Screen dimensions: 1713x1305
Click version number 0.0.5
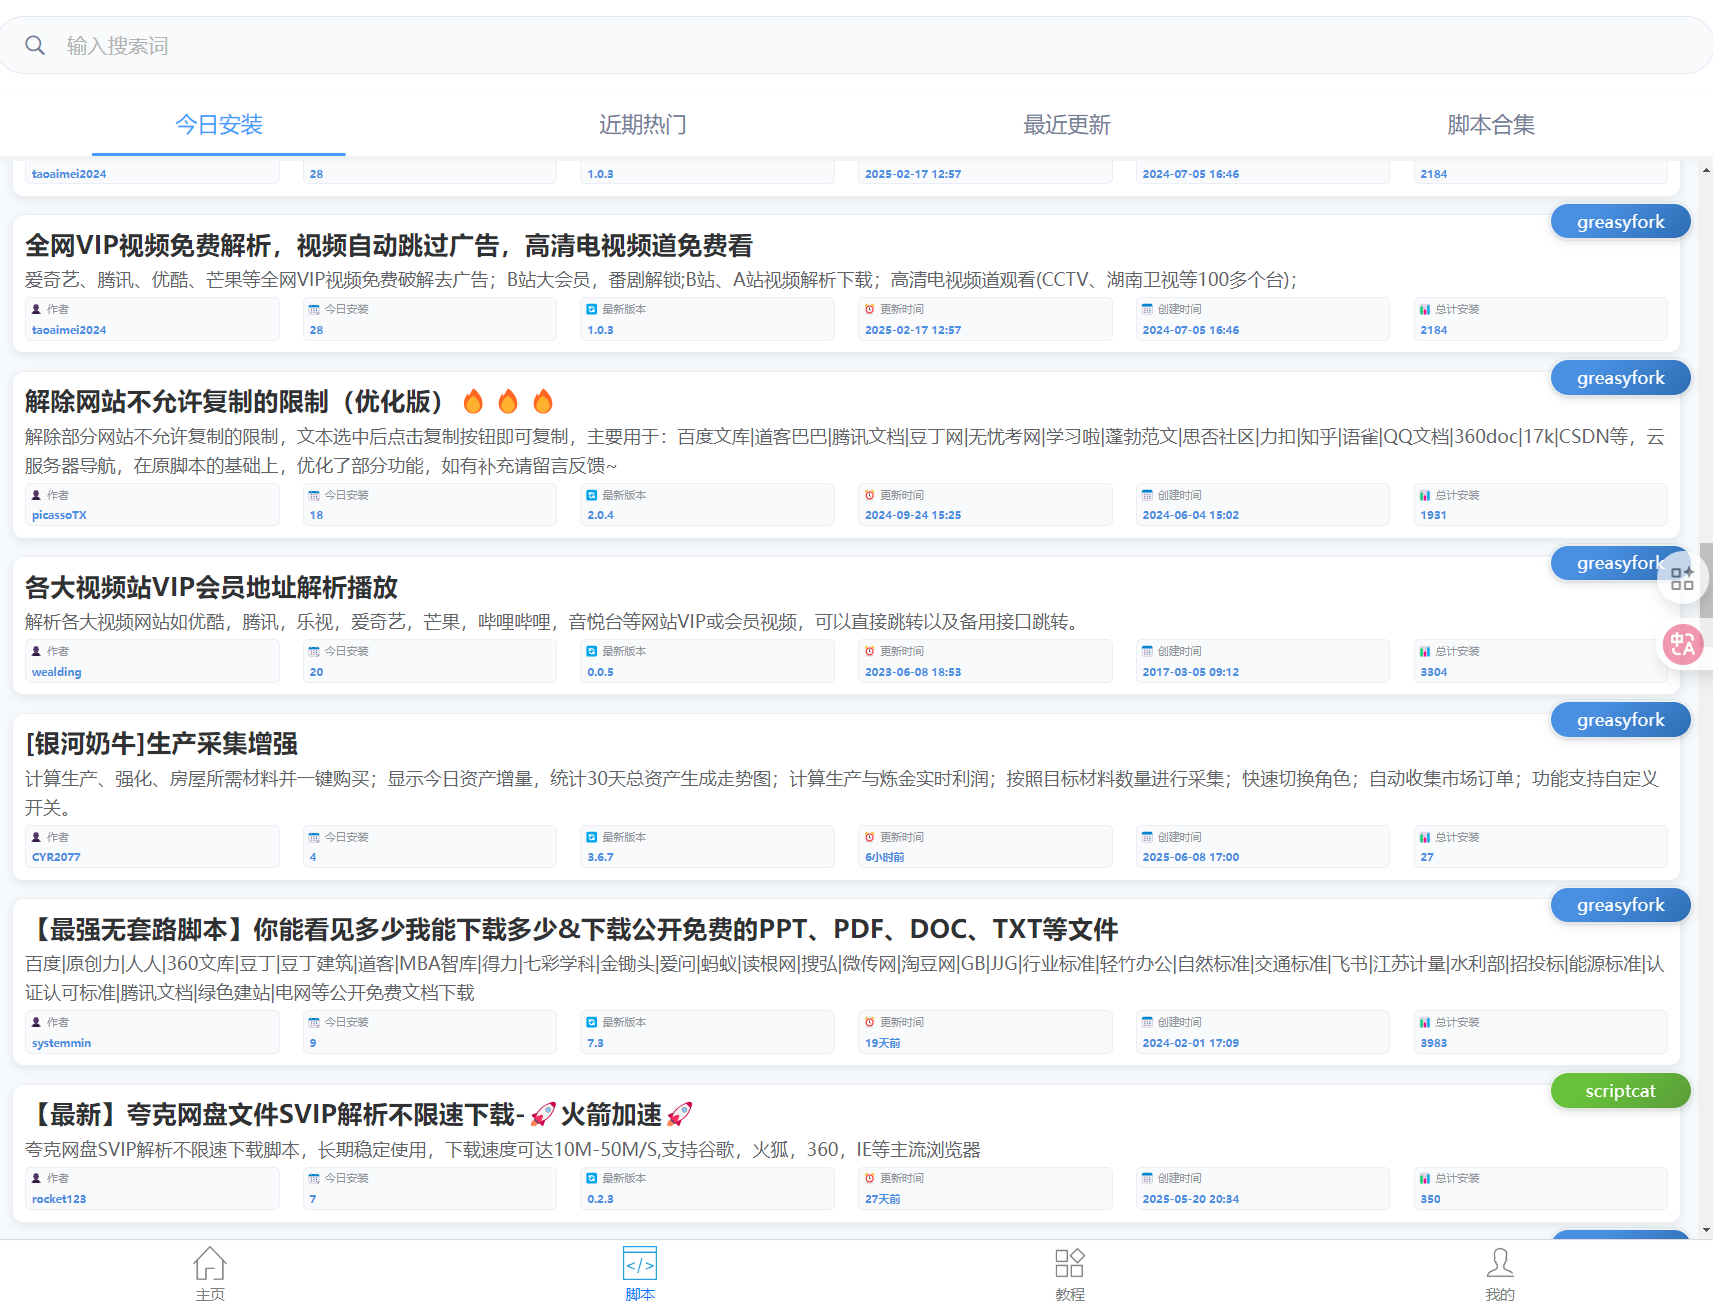coord(600,672)
